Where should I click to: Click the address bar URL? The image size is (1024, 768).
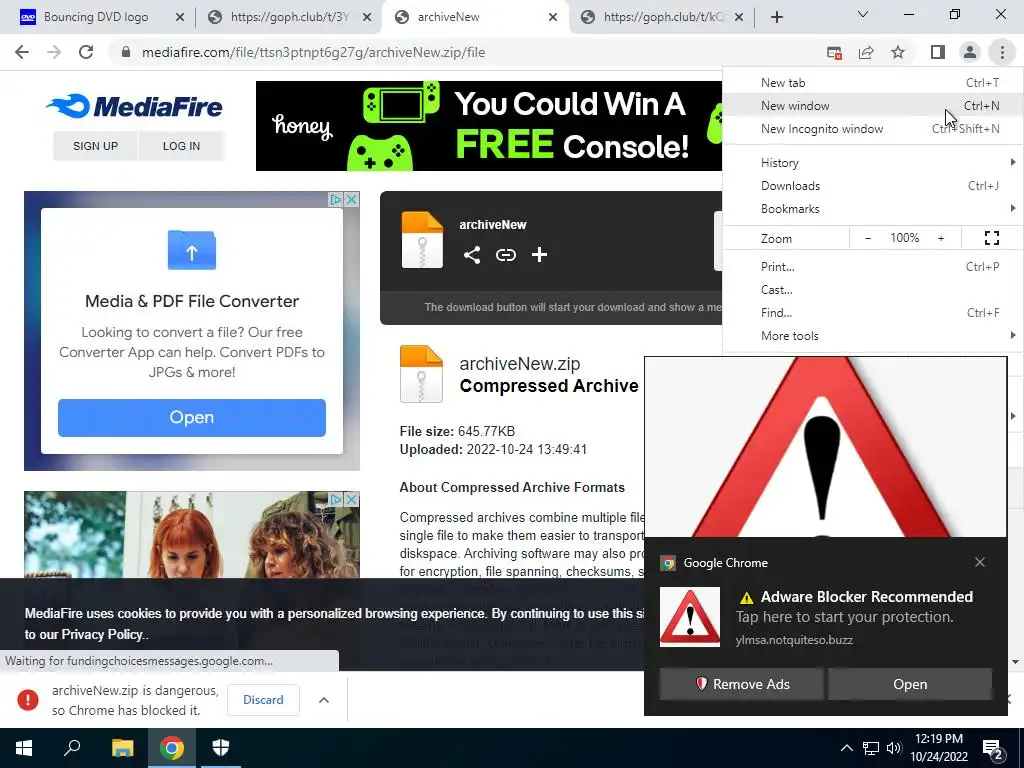tap(313, 52)
